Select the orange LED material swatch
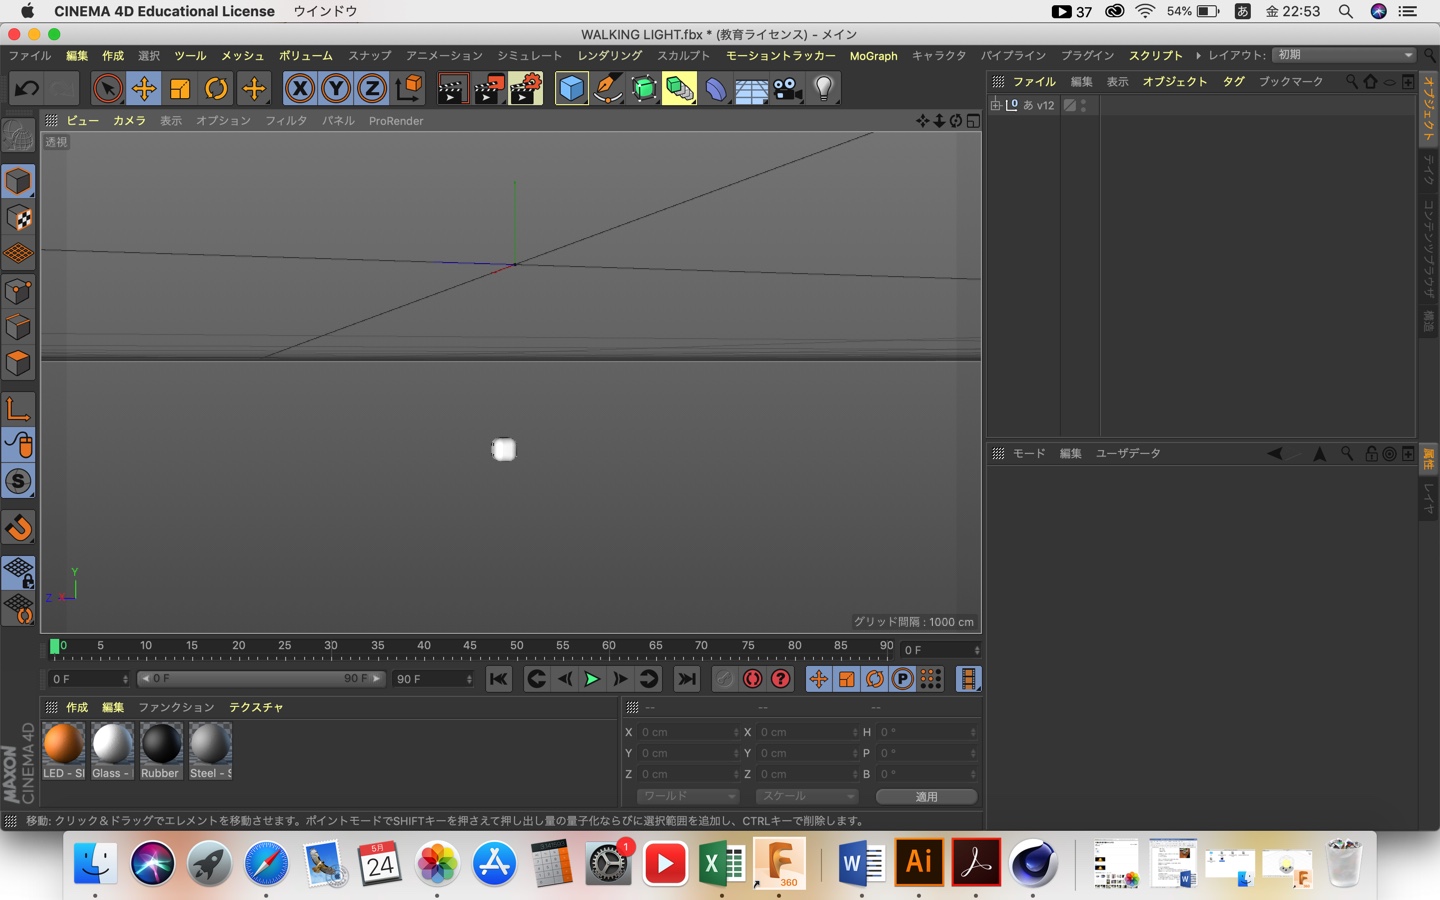The height and width of the screenshot is (900, 1440). (63, 745)
